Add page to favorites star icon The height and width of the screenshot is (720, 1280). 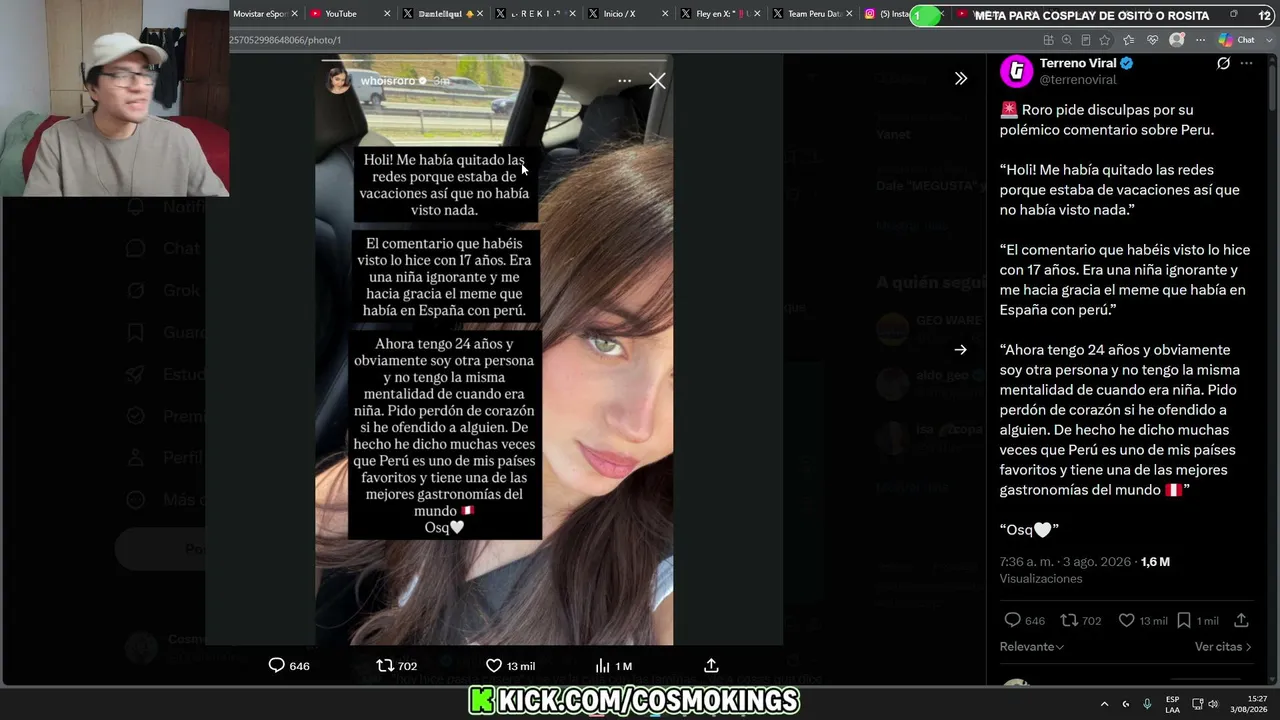click(1105, 40)
